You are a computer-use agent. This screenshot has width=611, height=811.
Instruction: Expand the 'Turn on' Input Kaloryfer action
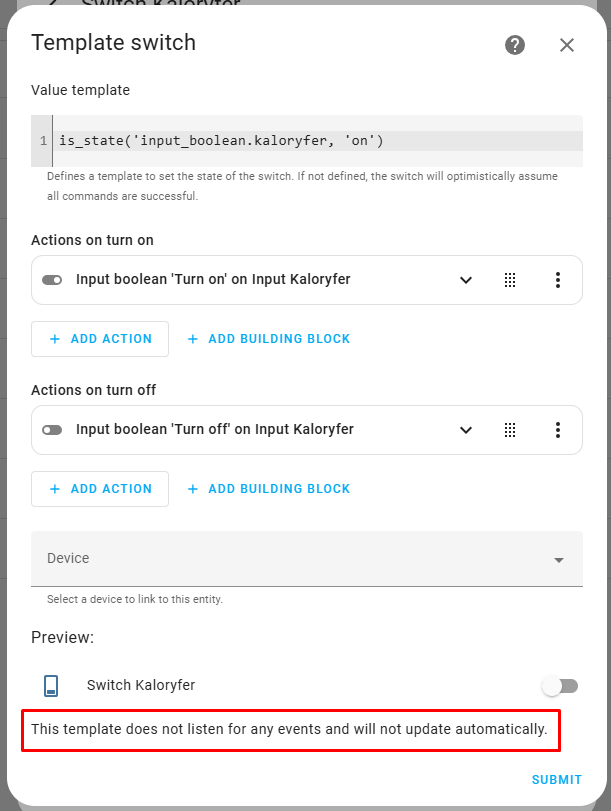[x=465, y=280]
